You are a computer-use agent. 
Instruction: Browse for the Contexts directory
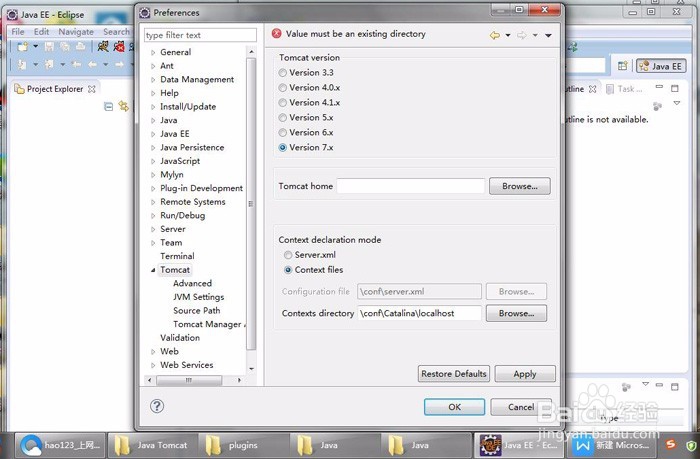coord(516,313)
